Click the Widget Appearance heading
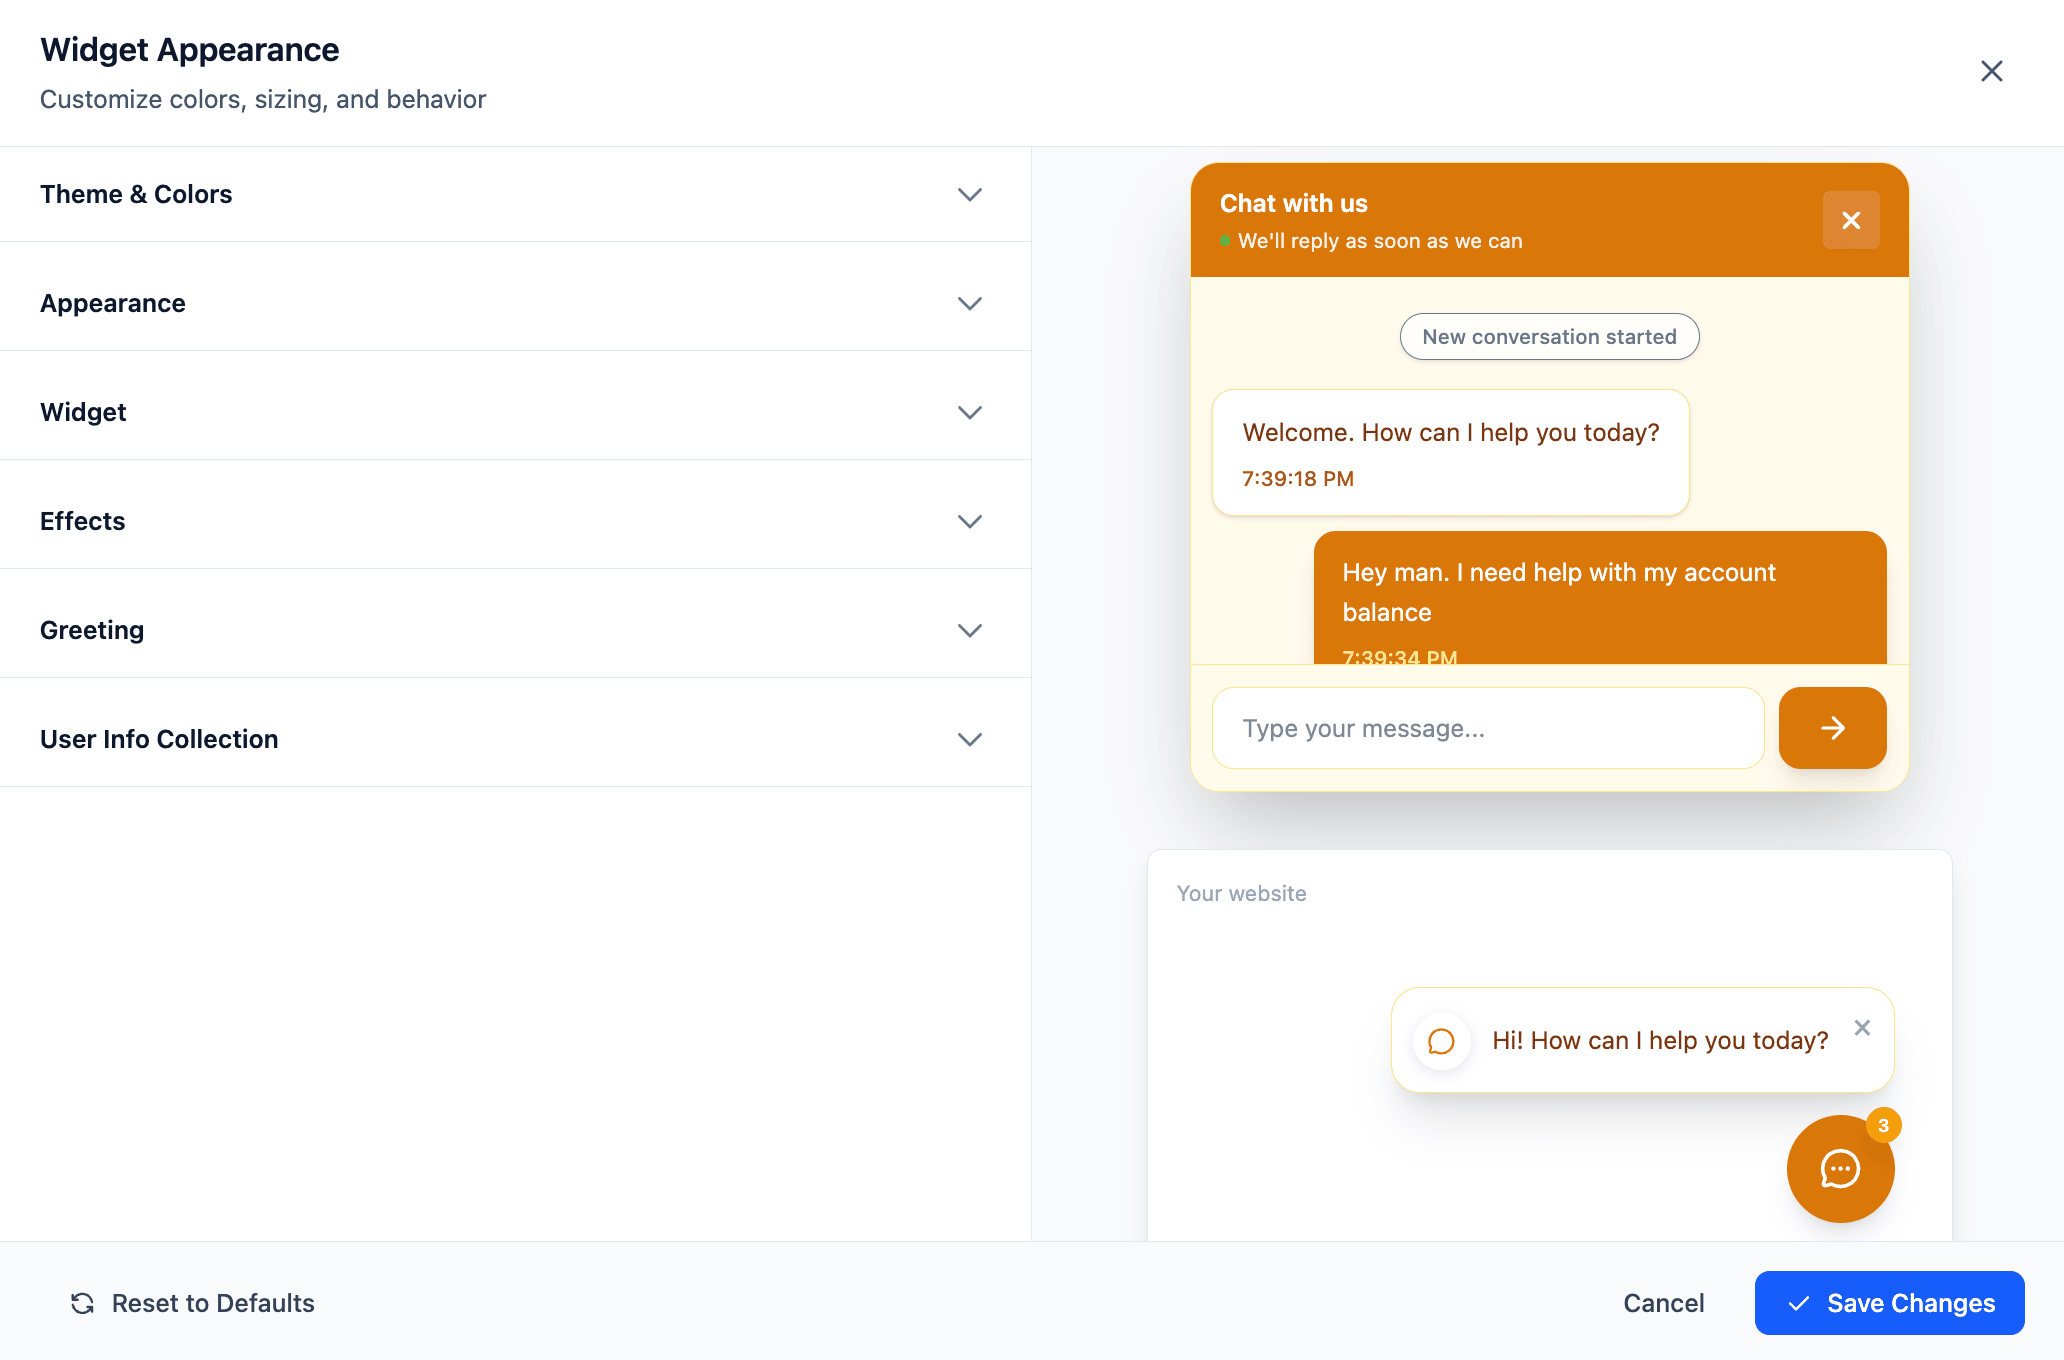The width and height of the screenshot is (2064, 1360). click(190, 50)
